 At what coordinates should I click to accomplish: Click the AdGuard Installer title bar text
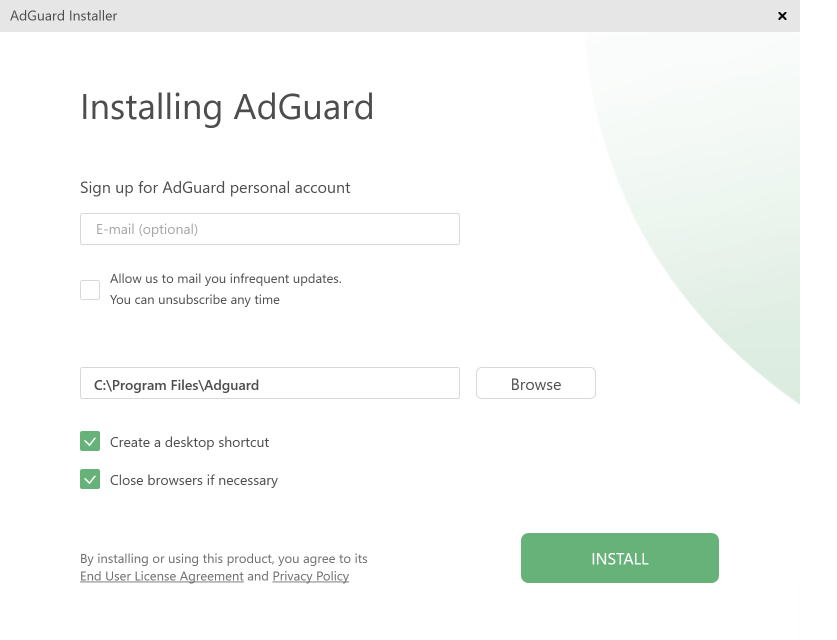coord(63,16)
